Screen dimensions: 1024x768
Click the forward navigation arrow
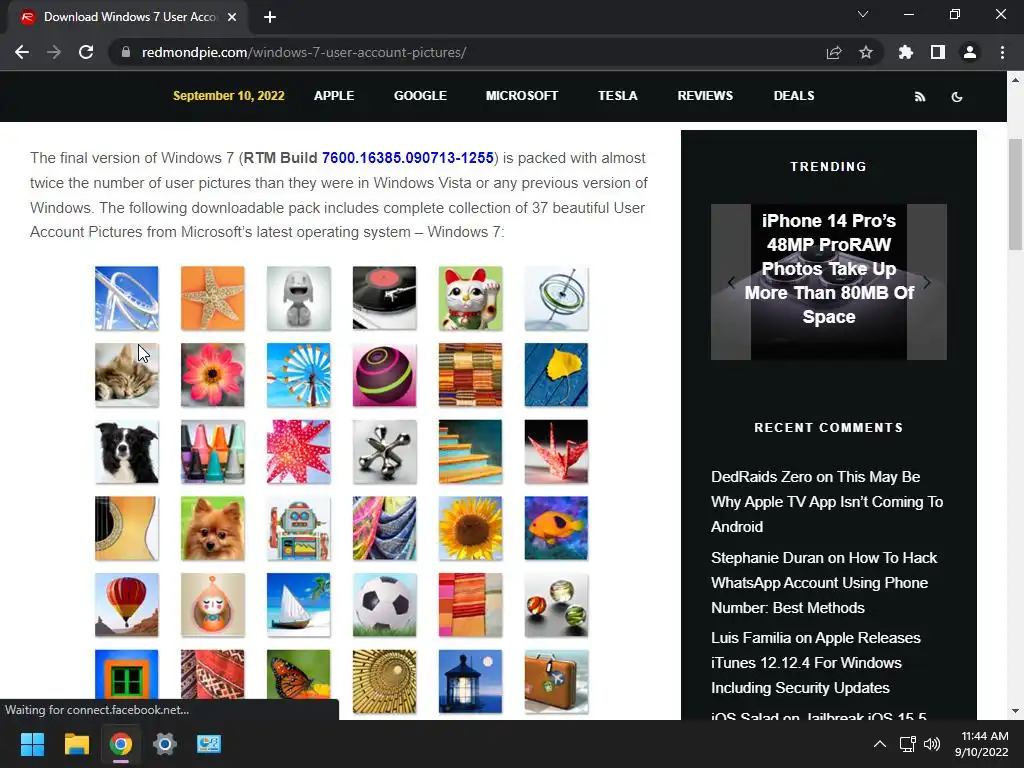click(54, 52)
